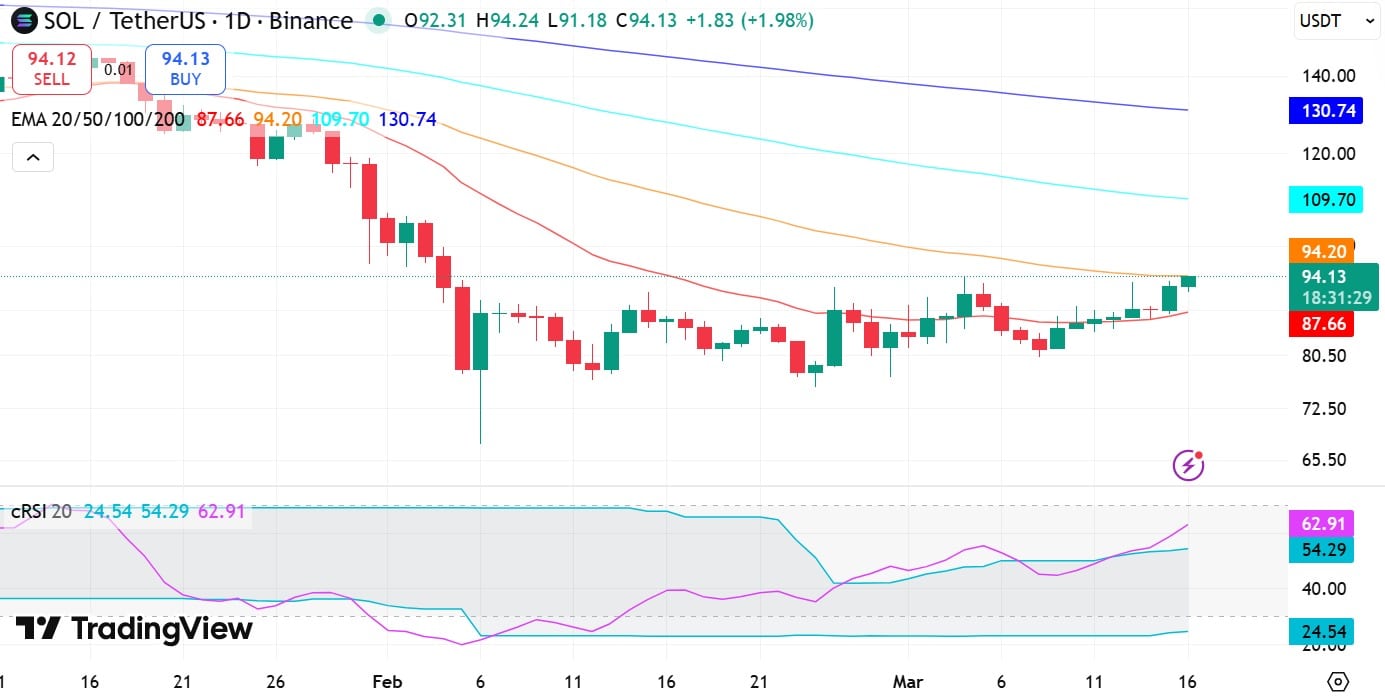Screen dimensions: 1385x696
Task: Click the TradingView logo
Action: [x=134, y=628]
